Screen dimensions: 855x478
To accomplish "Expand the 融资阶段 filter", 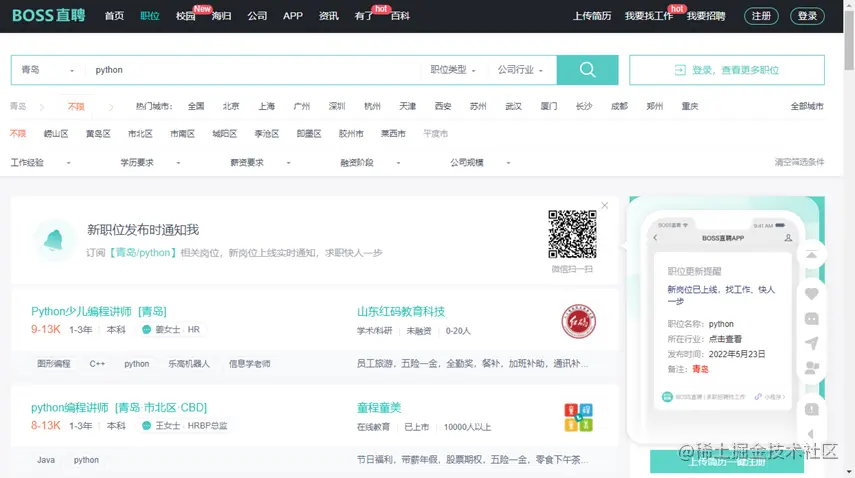I will tap(370, 162).
